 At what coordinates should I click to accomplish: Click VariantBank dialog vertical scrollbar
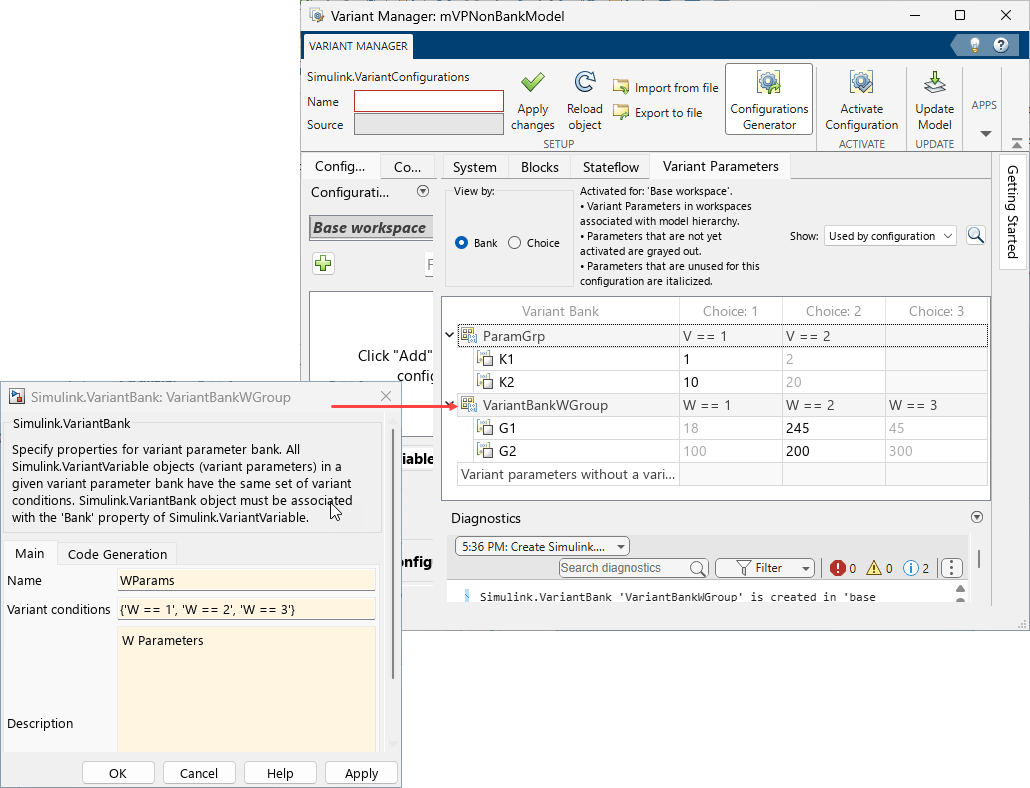[393, 555]
